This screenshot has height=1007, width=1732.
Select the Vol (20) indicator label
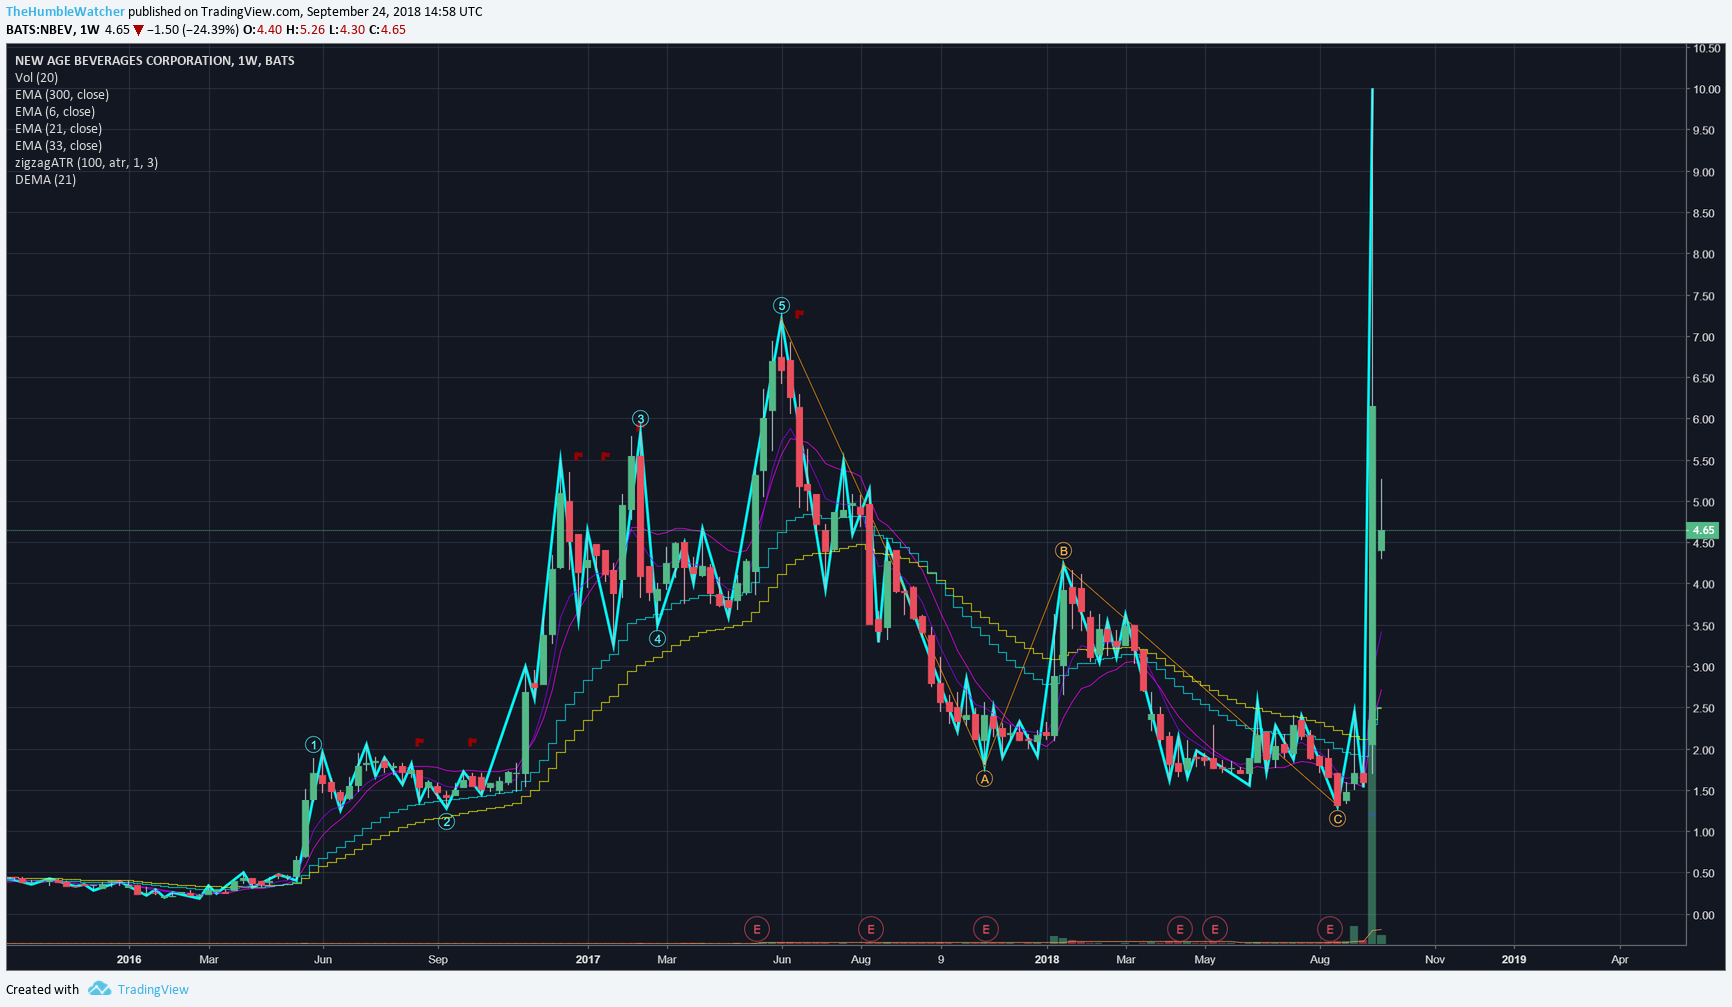(36, 78)
